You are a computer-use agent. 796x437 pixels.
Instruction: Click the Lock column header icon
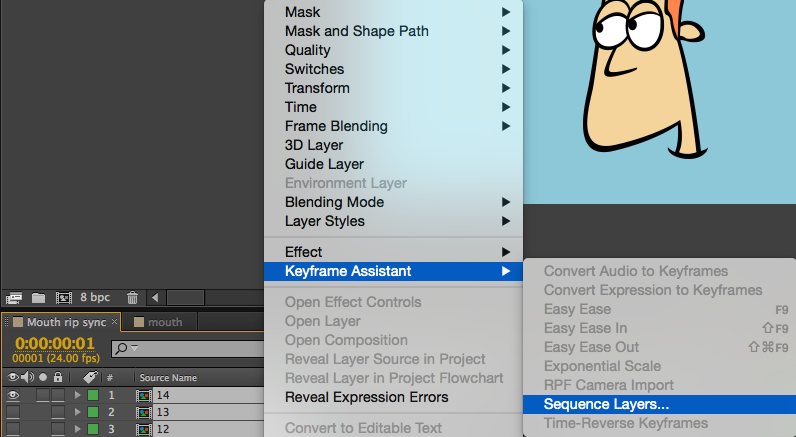(58, 377)
